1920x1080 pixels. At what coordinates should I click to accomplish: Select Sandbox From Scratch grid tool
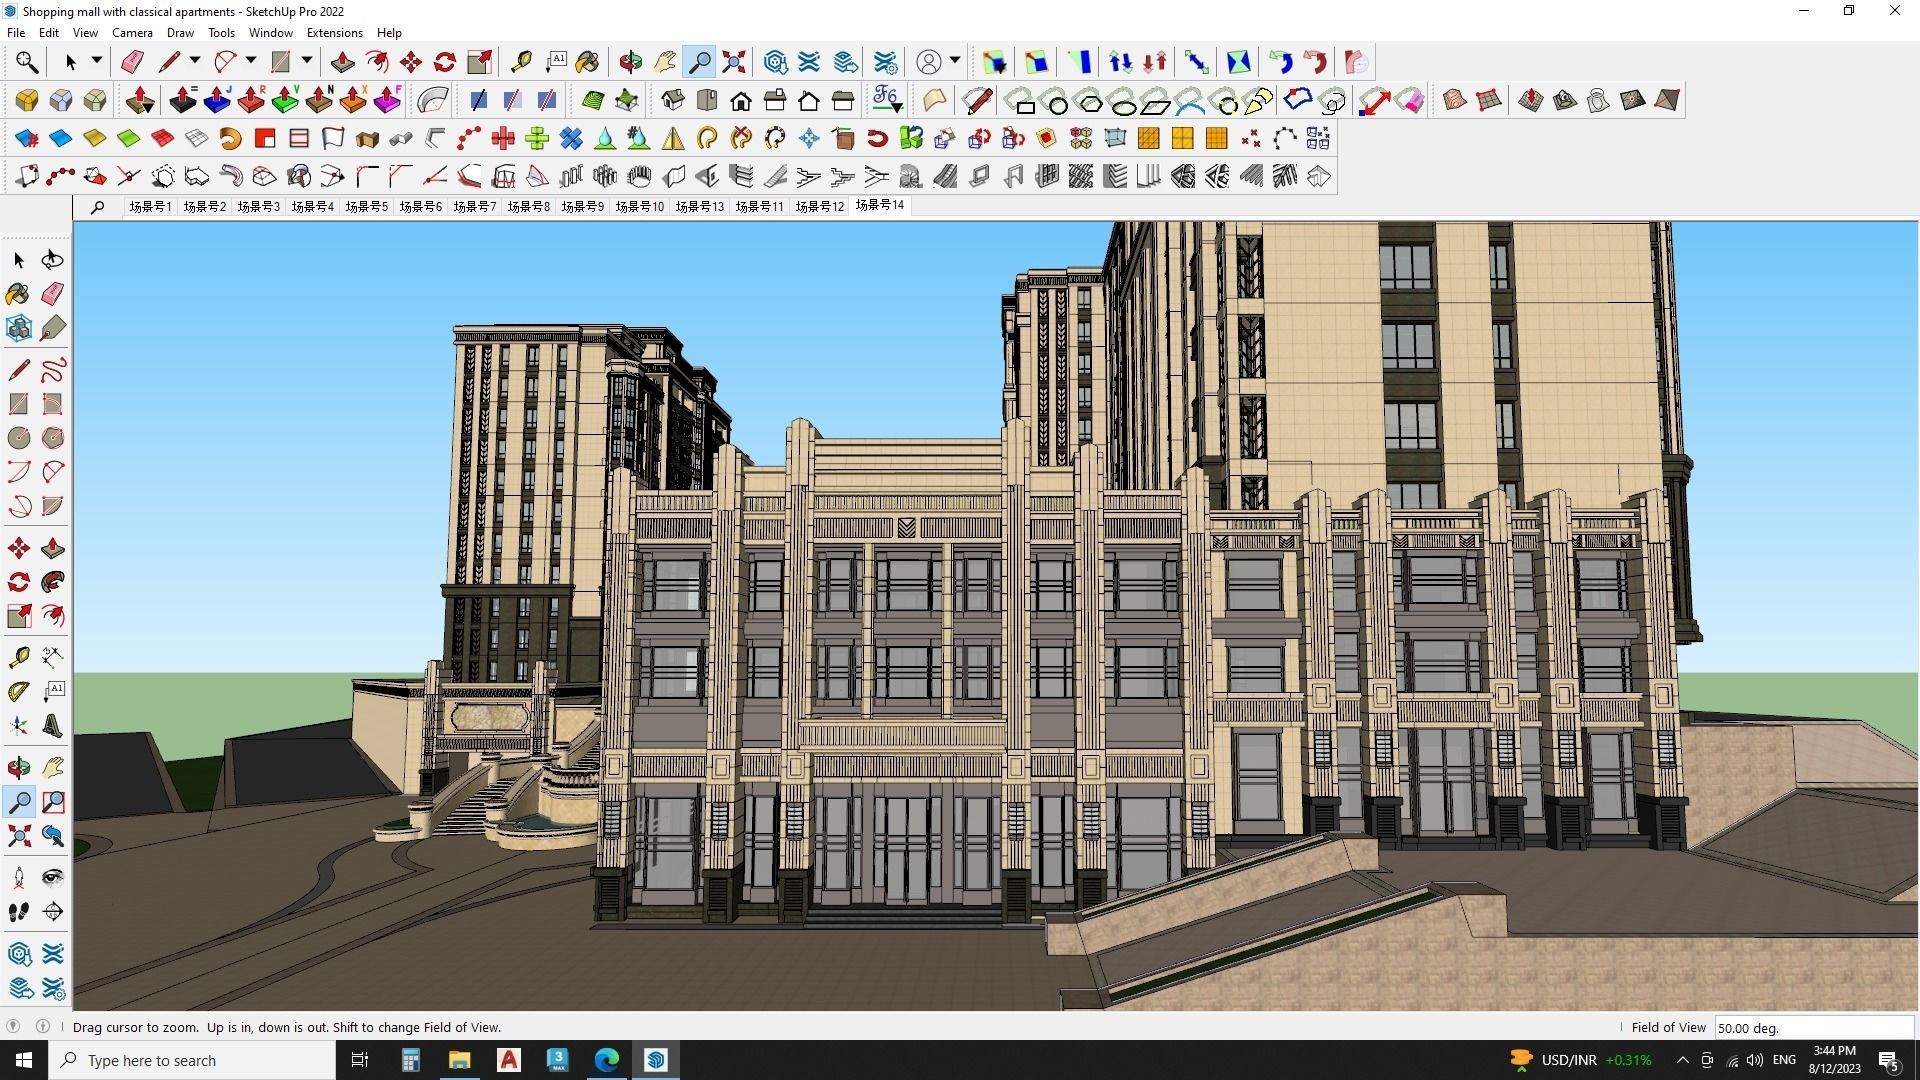tap(1489, 100)
